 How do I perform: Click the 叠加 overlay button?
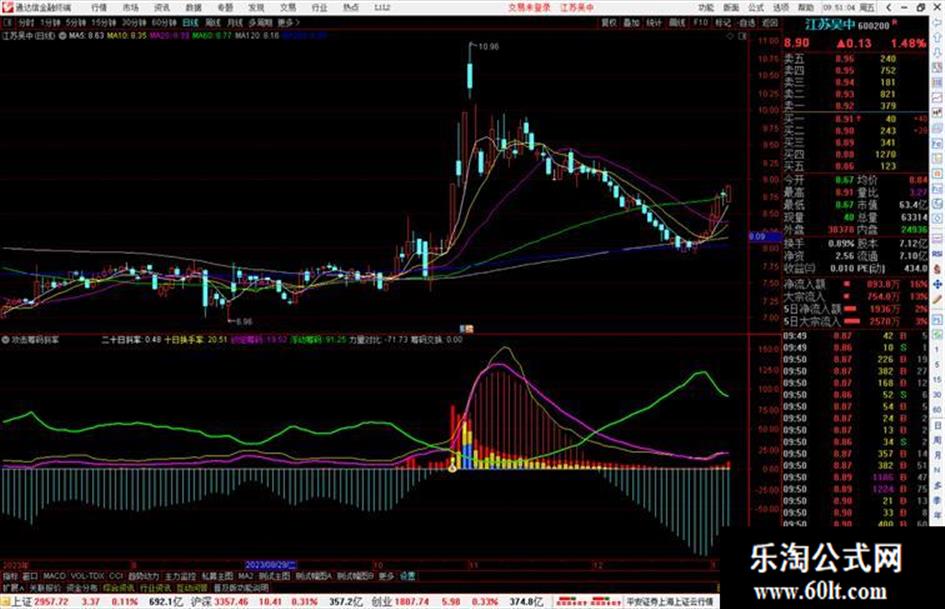click(631, 22)
